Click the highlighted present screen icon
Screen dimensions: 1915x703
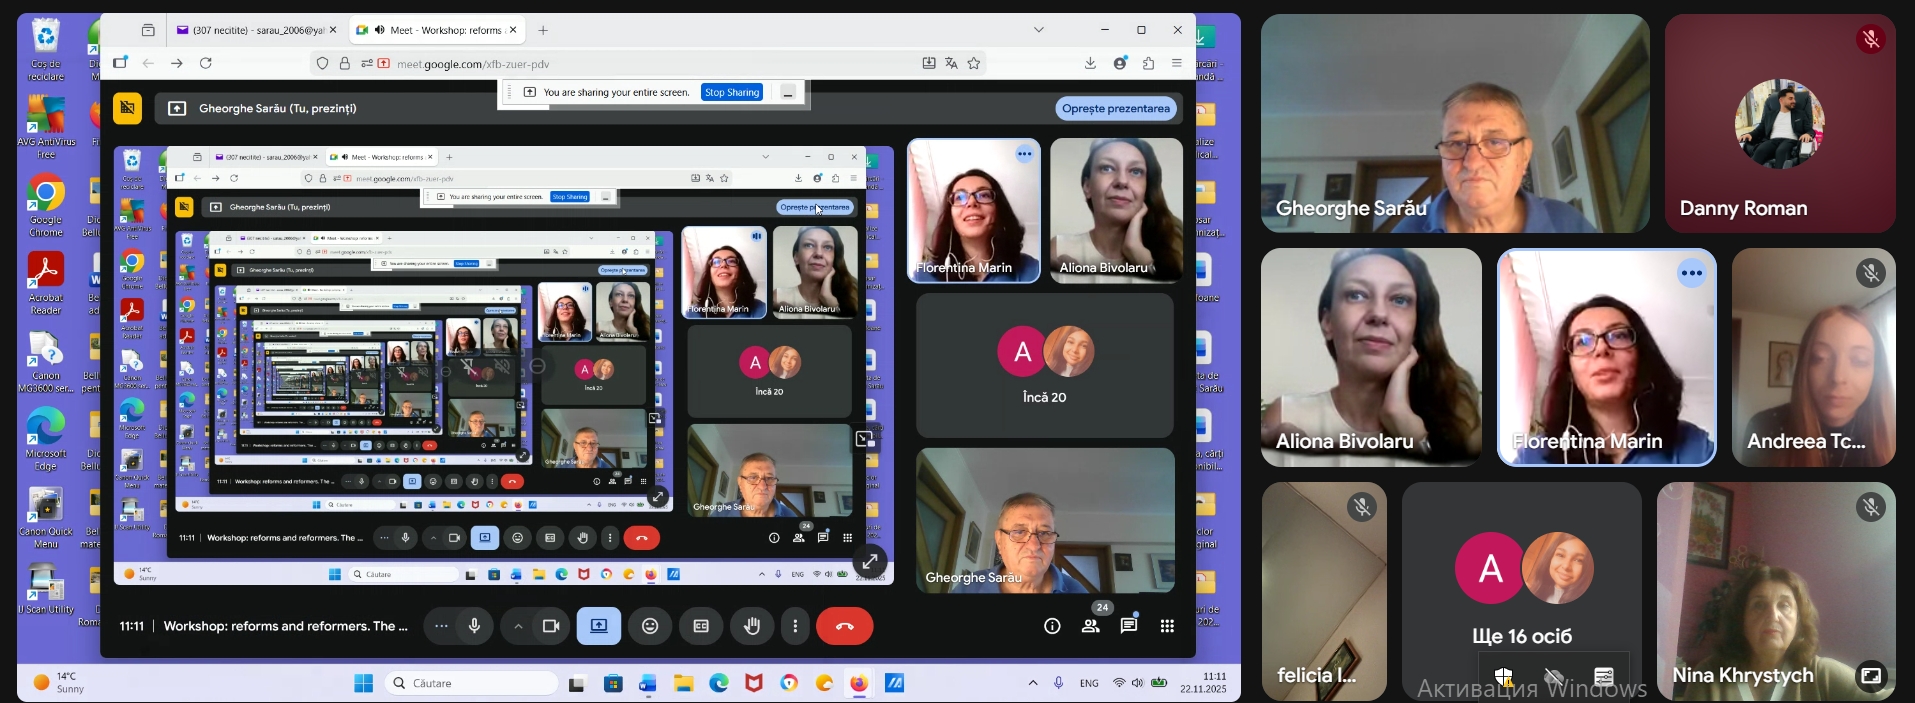599,626
